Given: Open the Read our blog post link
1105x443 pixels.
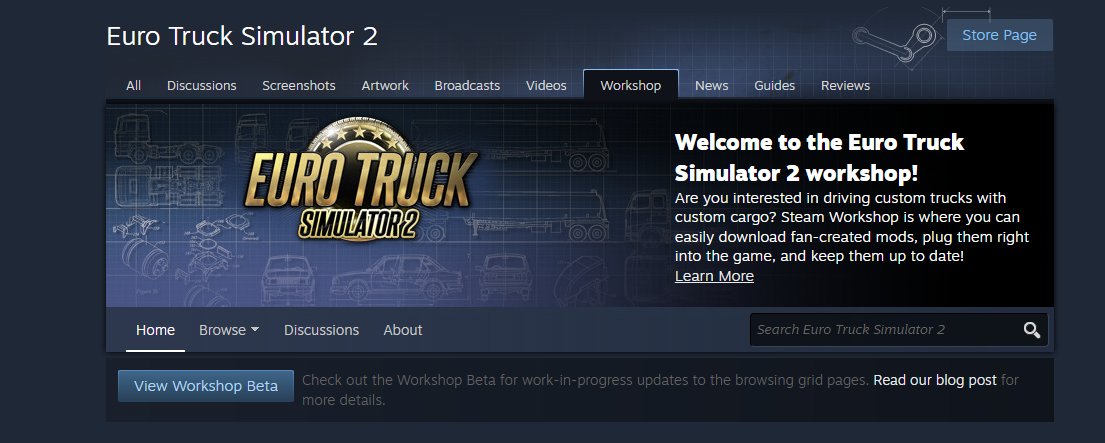Looking at the screenshot, I should tap(935, 380).
